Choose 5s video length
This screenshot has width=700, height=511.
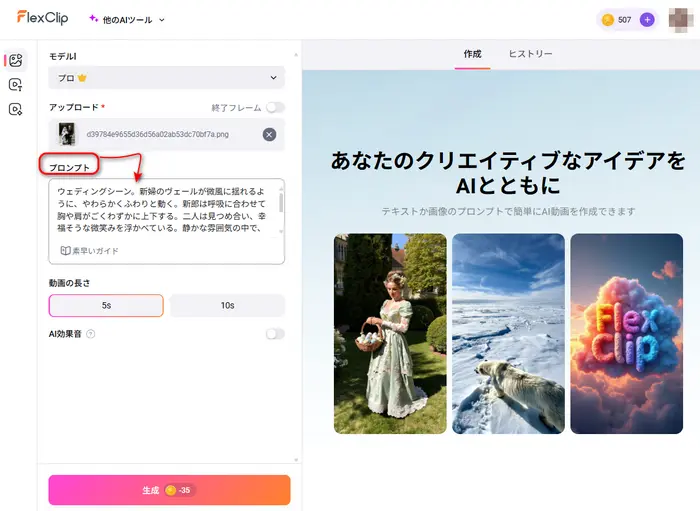click(106, 306)
